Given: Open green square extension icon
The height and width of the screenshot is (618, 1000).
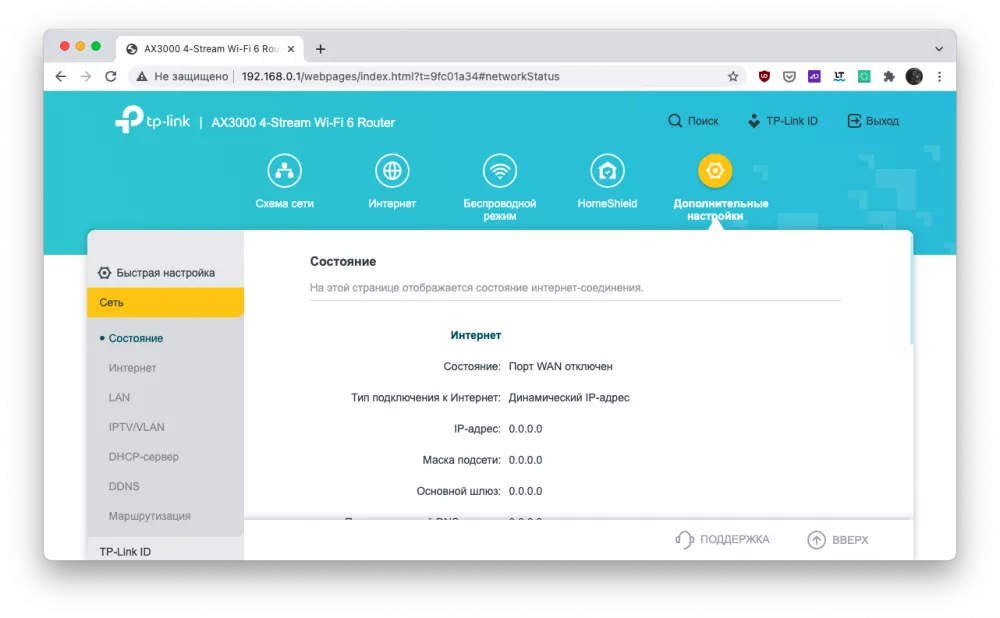Looking at the screenshot, I should coord(864,77).
